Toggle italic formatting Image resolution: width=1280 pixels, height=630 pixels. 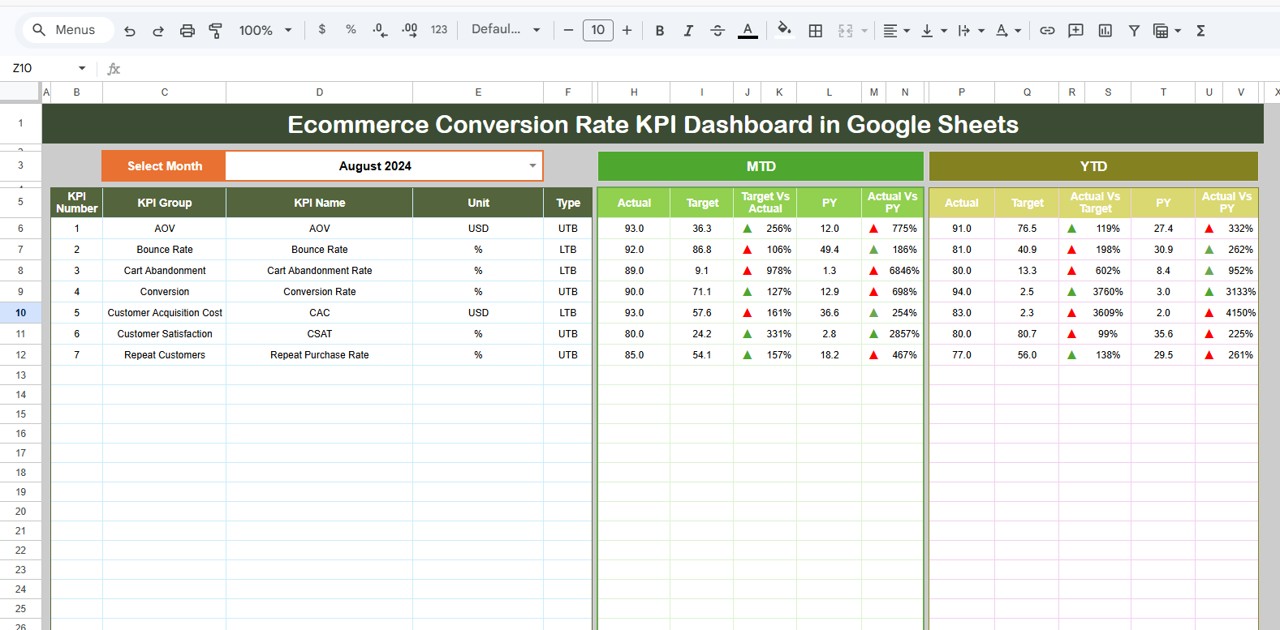tap(688, 31)
